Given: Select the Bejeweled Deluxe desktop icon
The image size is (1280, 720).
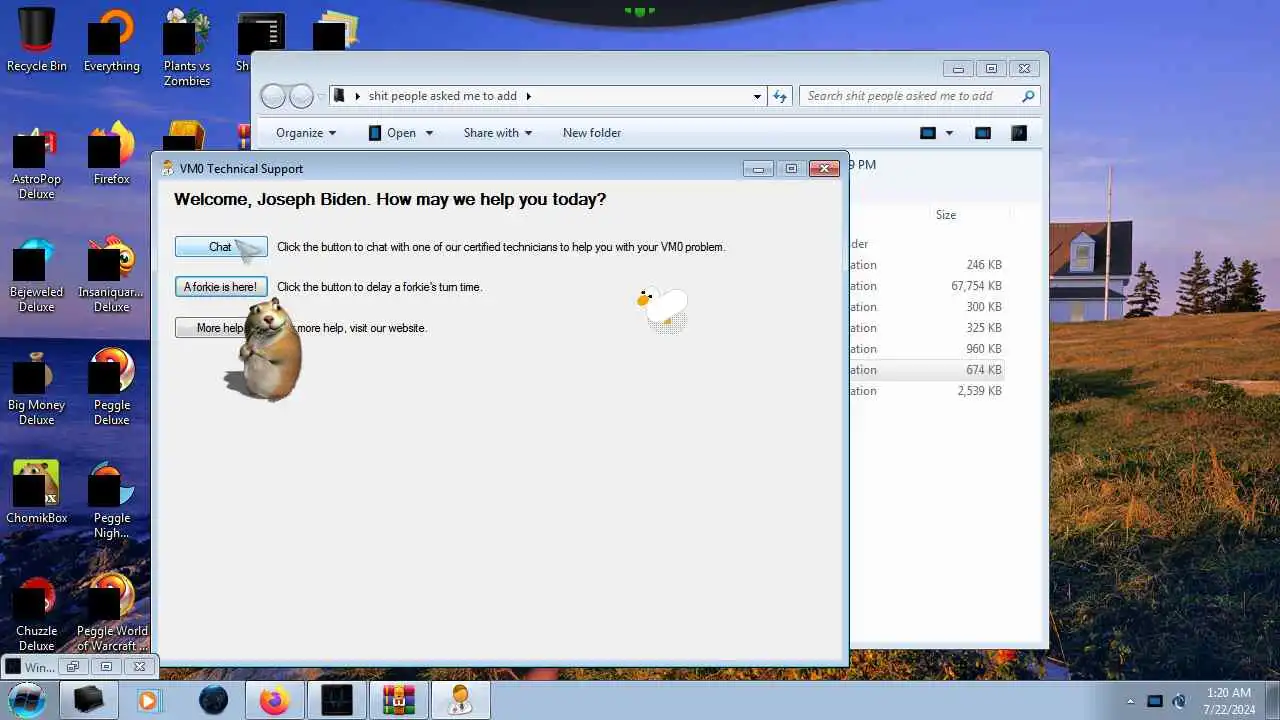Looking at the screenshot, I should tap(37, 273).
